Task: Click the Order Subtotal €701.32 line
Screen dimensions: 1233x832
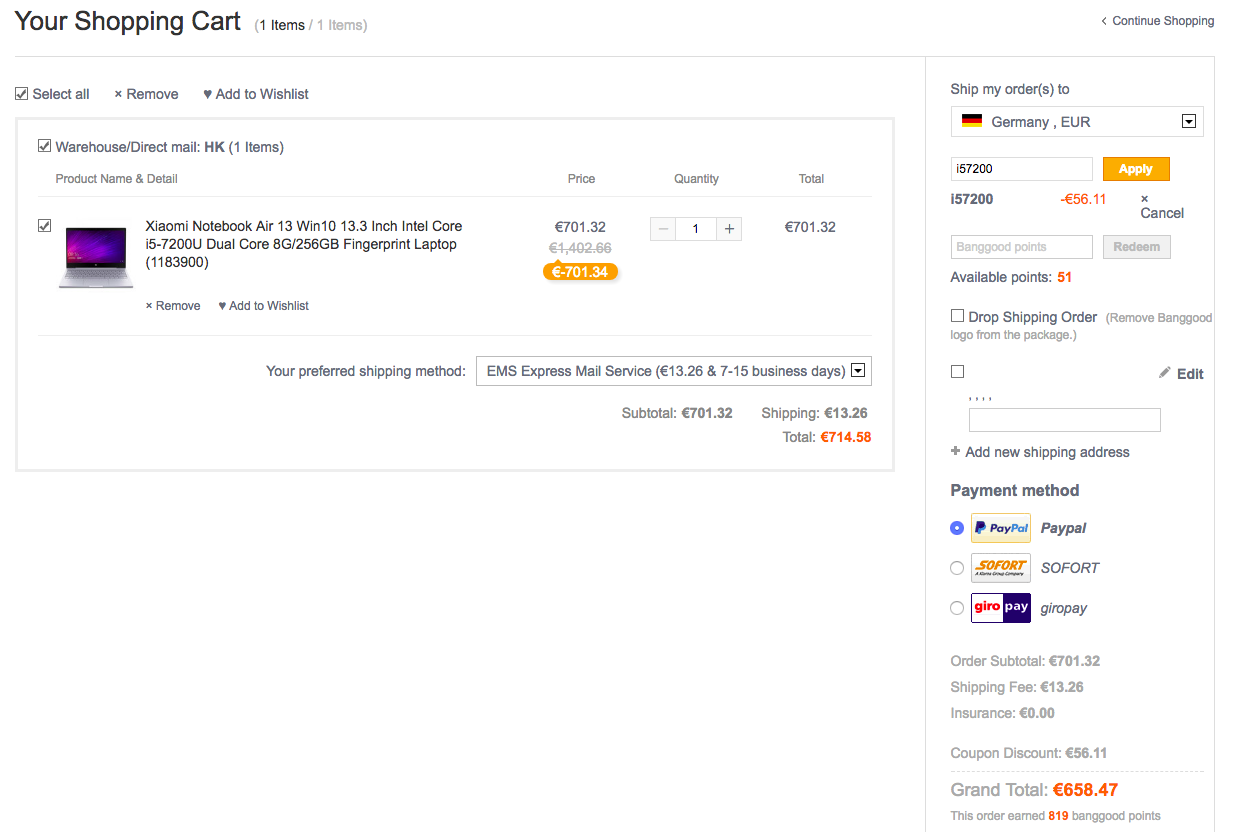Action: click(1025, 661)
